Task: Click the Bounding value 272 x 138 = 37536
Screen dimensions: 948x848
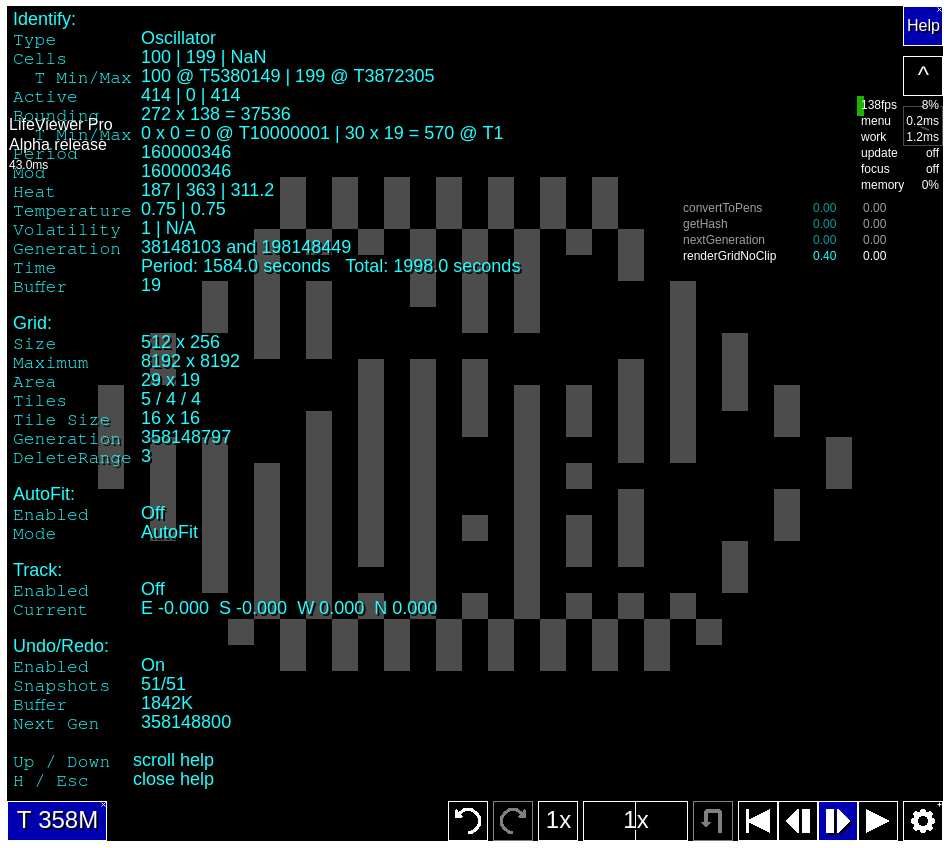Action: [216, 114]
